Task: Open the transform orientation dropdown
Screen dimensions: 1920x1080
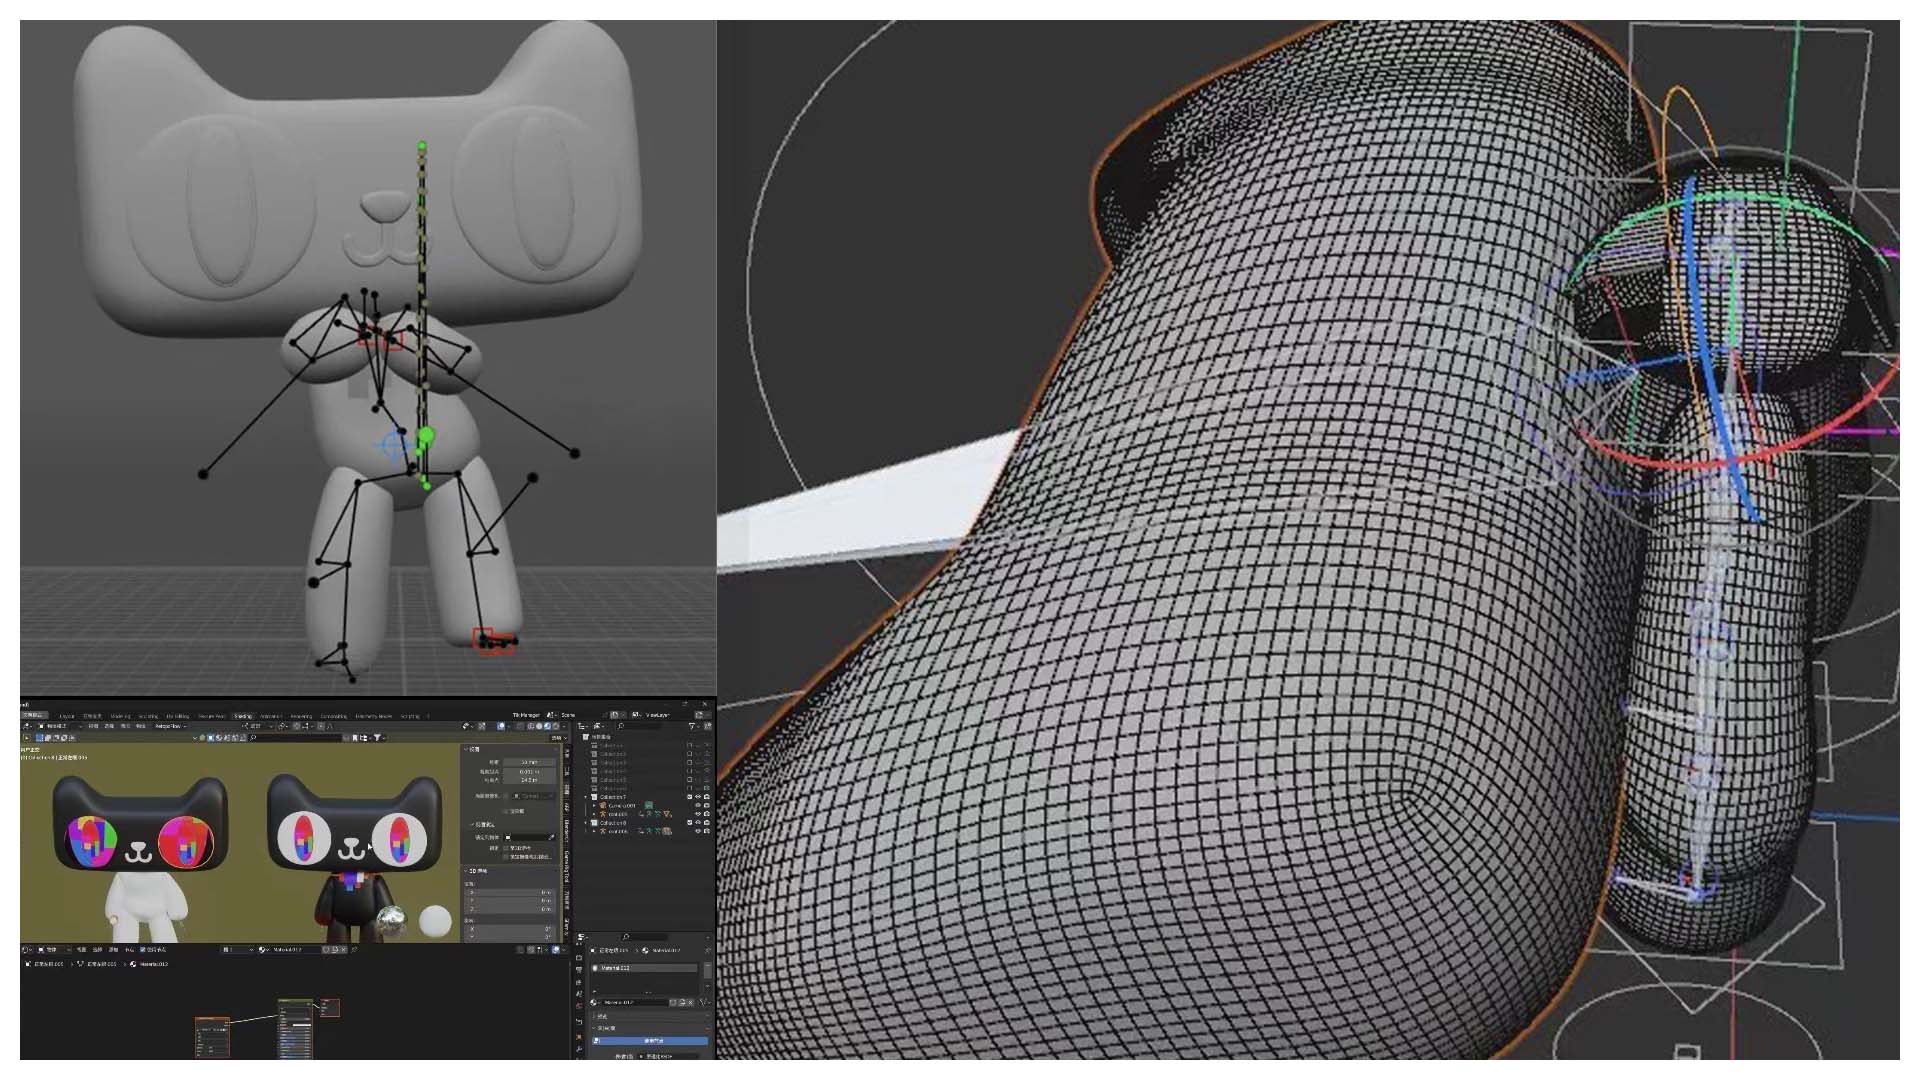Action: click(257, 726)
